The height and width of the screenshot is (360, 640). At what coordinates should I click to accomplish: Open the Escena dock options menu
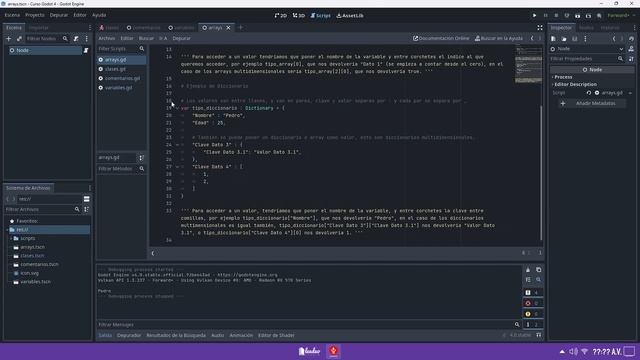(90, 28)
